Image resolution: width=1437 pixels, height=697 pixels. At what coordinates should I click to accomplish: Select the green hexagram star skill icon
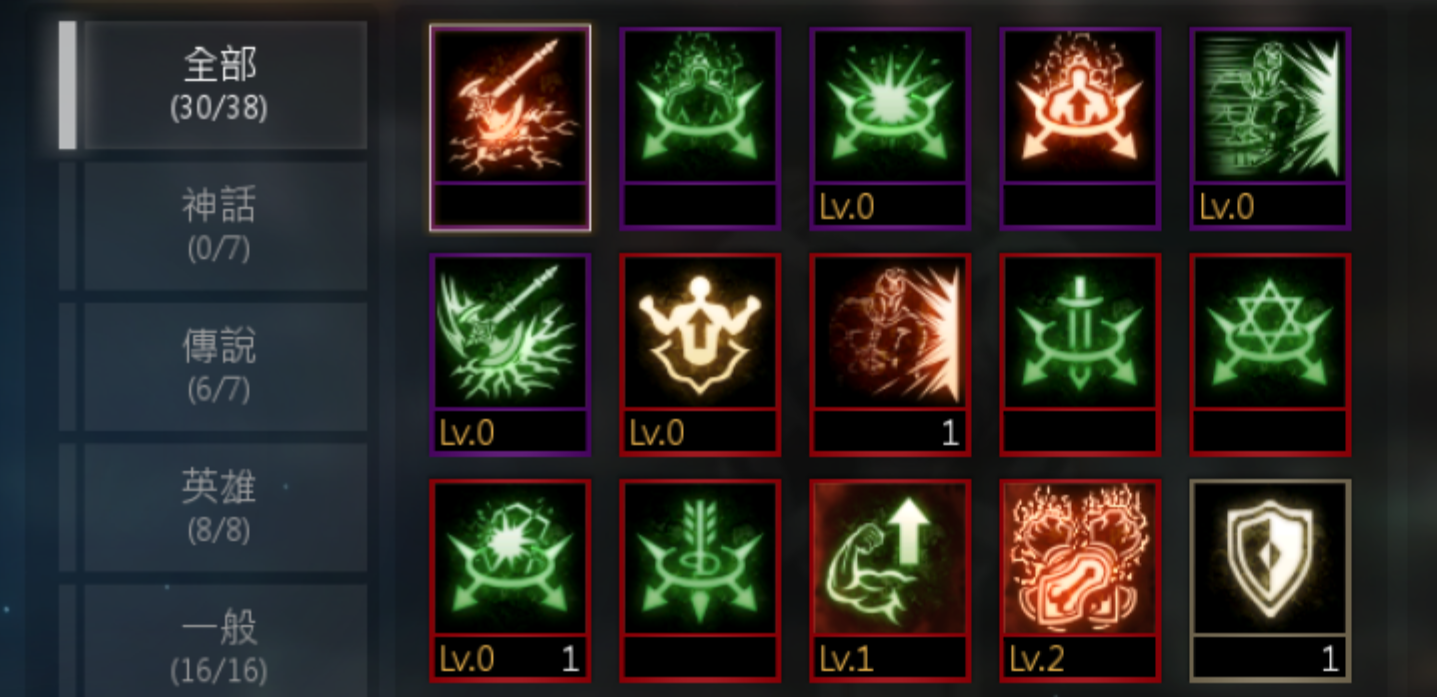[x=1270, y=354]
